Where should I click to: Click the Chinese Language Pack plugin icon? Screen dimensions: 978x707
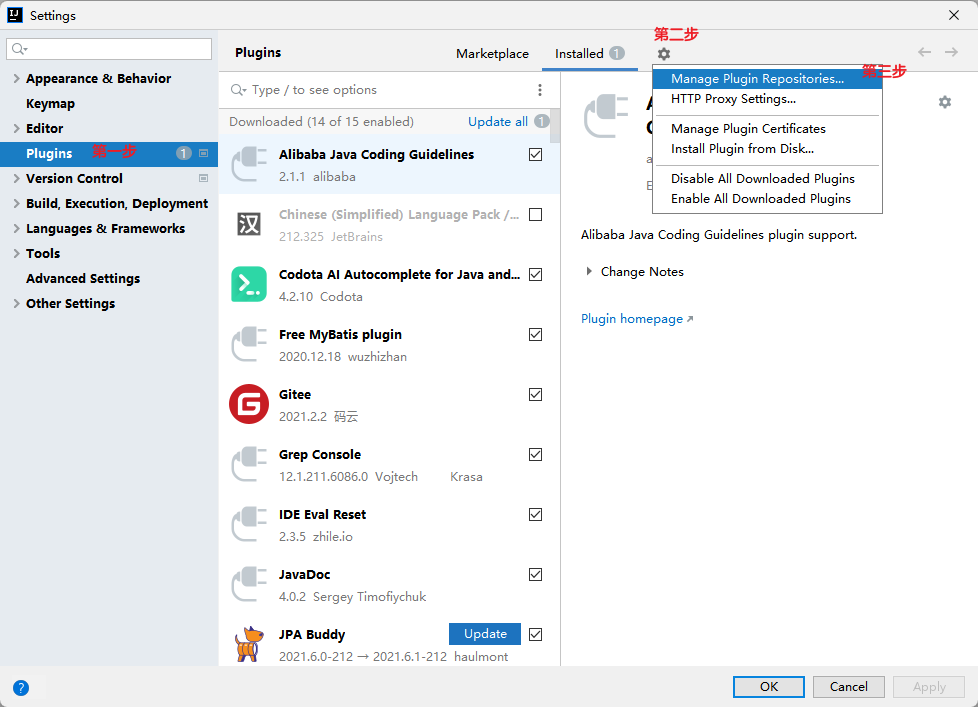(x=248, y=224)
